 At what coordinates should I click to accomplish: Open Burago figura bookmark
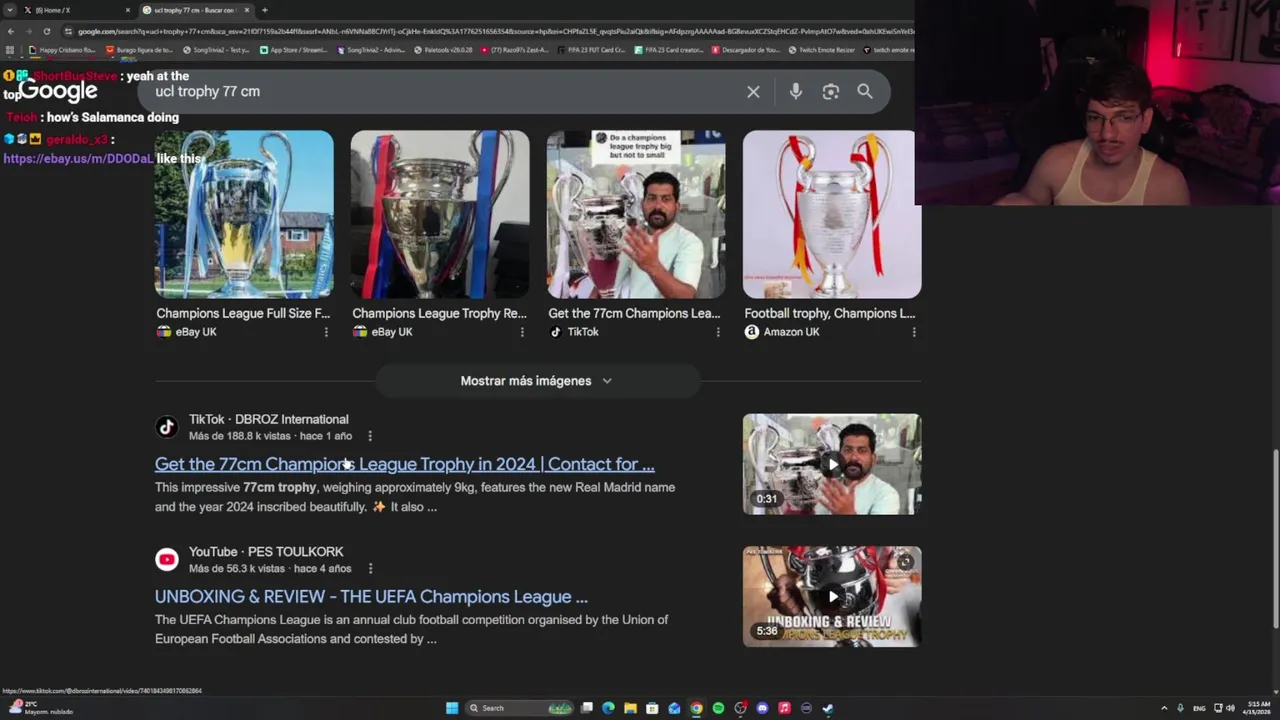pos(139,50)
